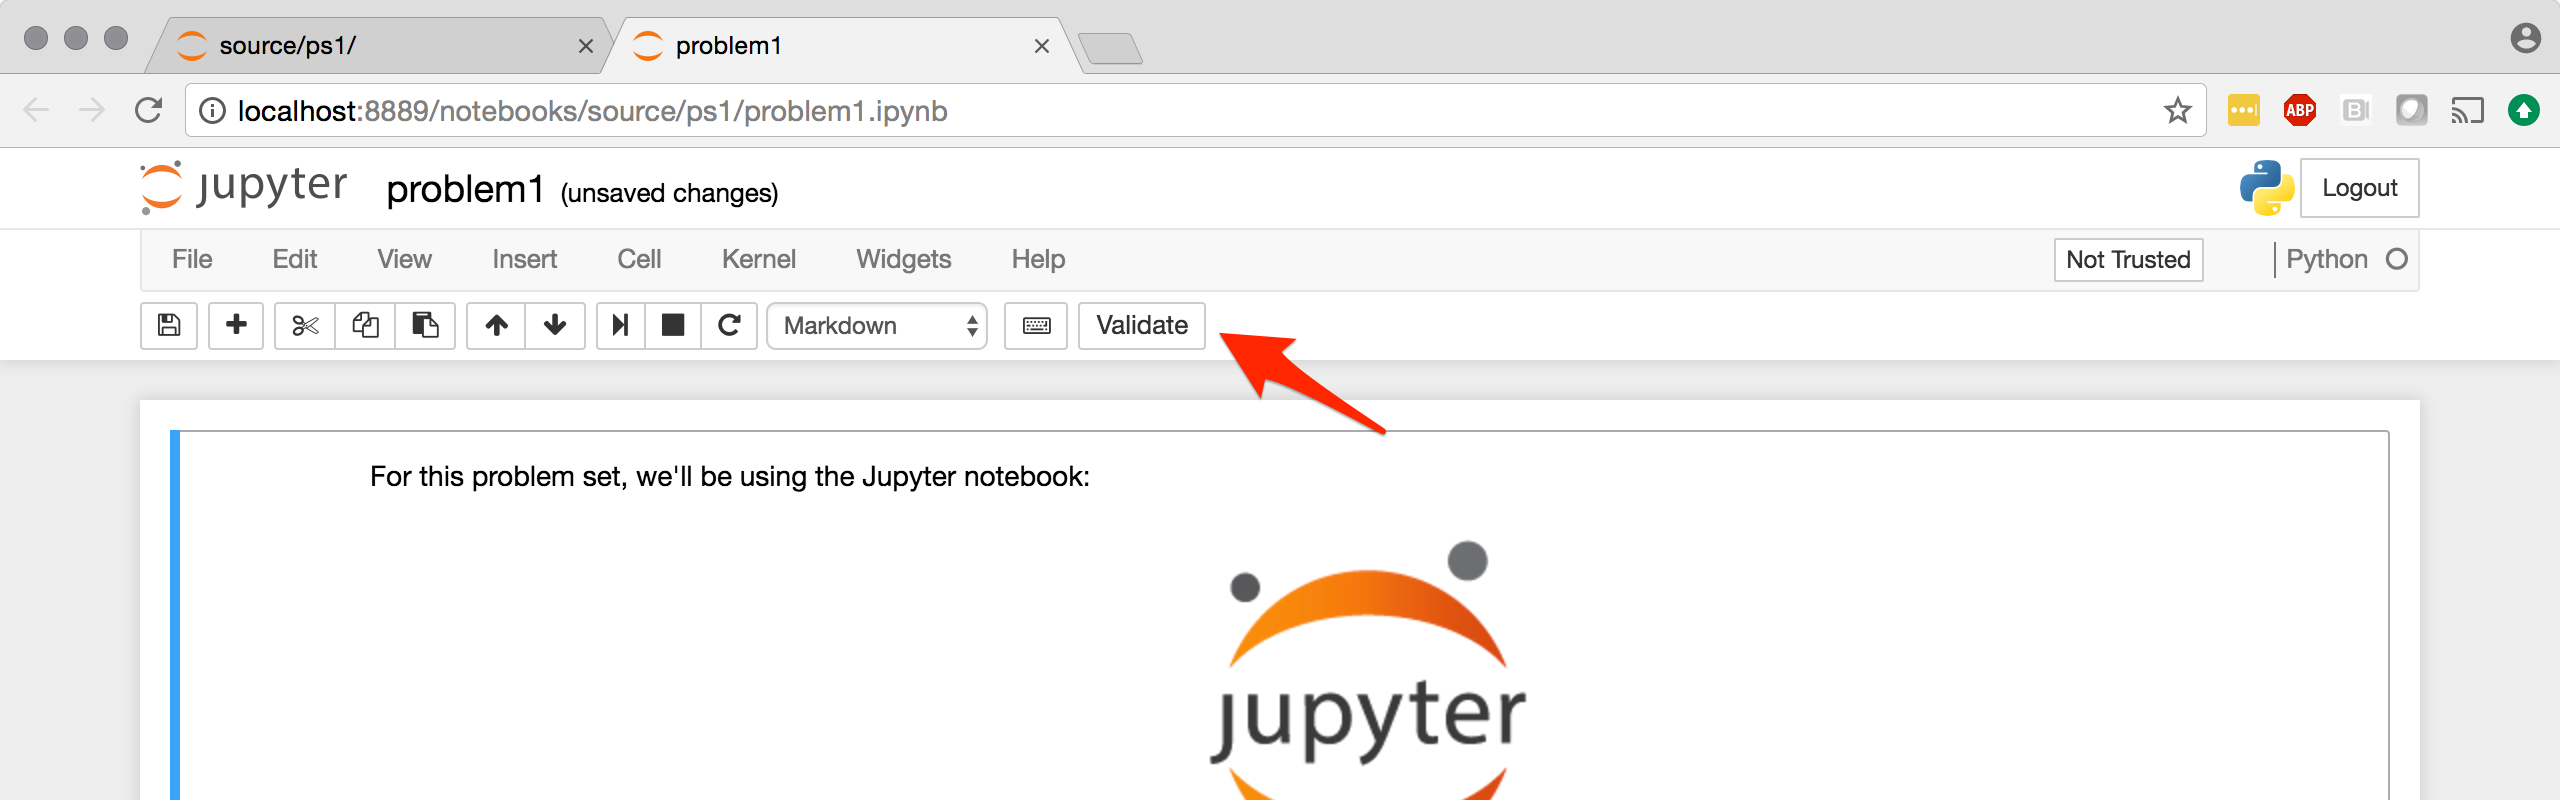This screenshot has width=2560, height=800.
Task: Interrupt kernel with the stop icon
Action: pos(673,325)
